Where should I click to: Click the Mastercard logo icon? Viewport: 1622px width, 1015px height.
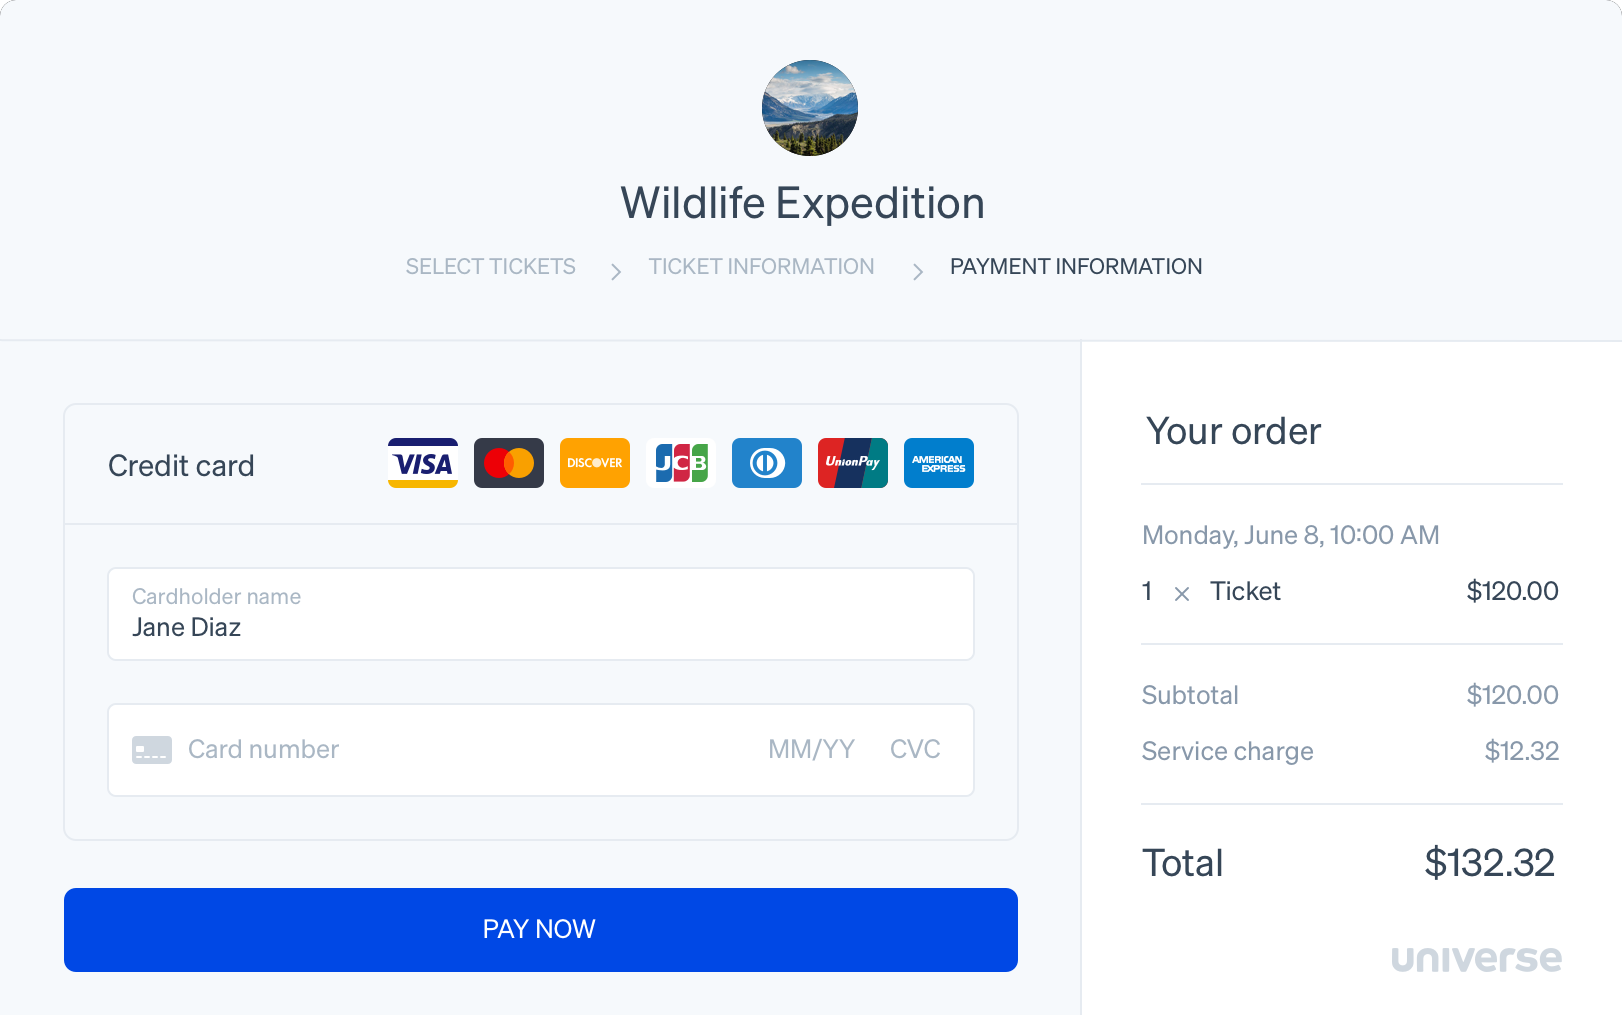(509, 463)
